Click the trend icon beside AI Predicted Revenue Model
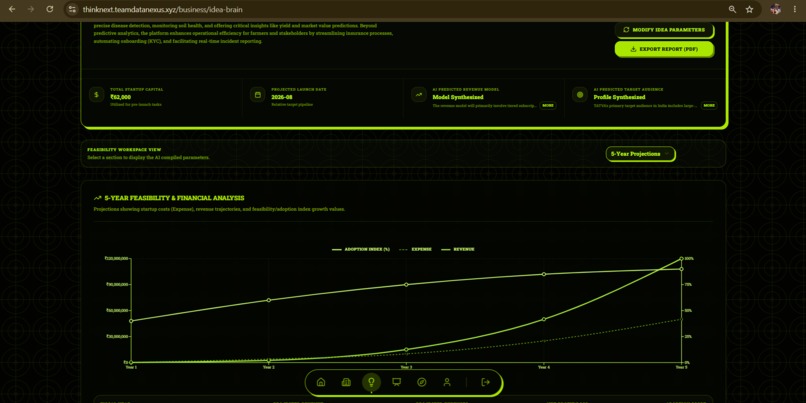This screenshot has height=403, width=806. (x=419, y=95)
